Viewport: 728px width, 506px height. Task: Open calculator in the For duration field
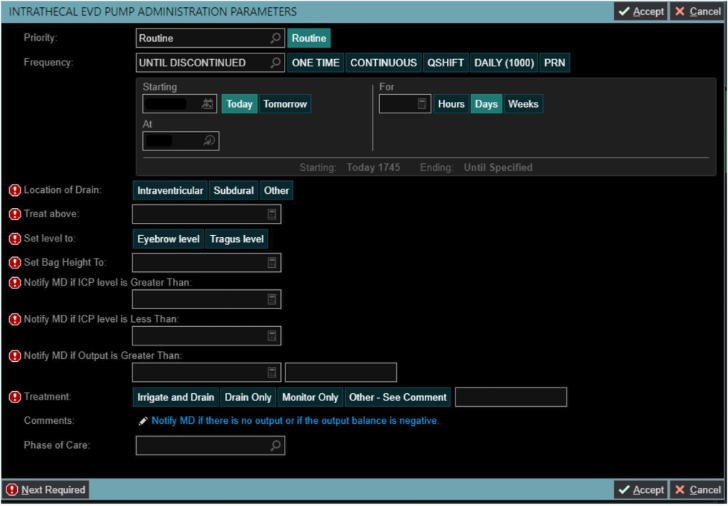[422, 104]
